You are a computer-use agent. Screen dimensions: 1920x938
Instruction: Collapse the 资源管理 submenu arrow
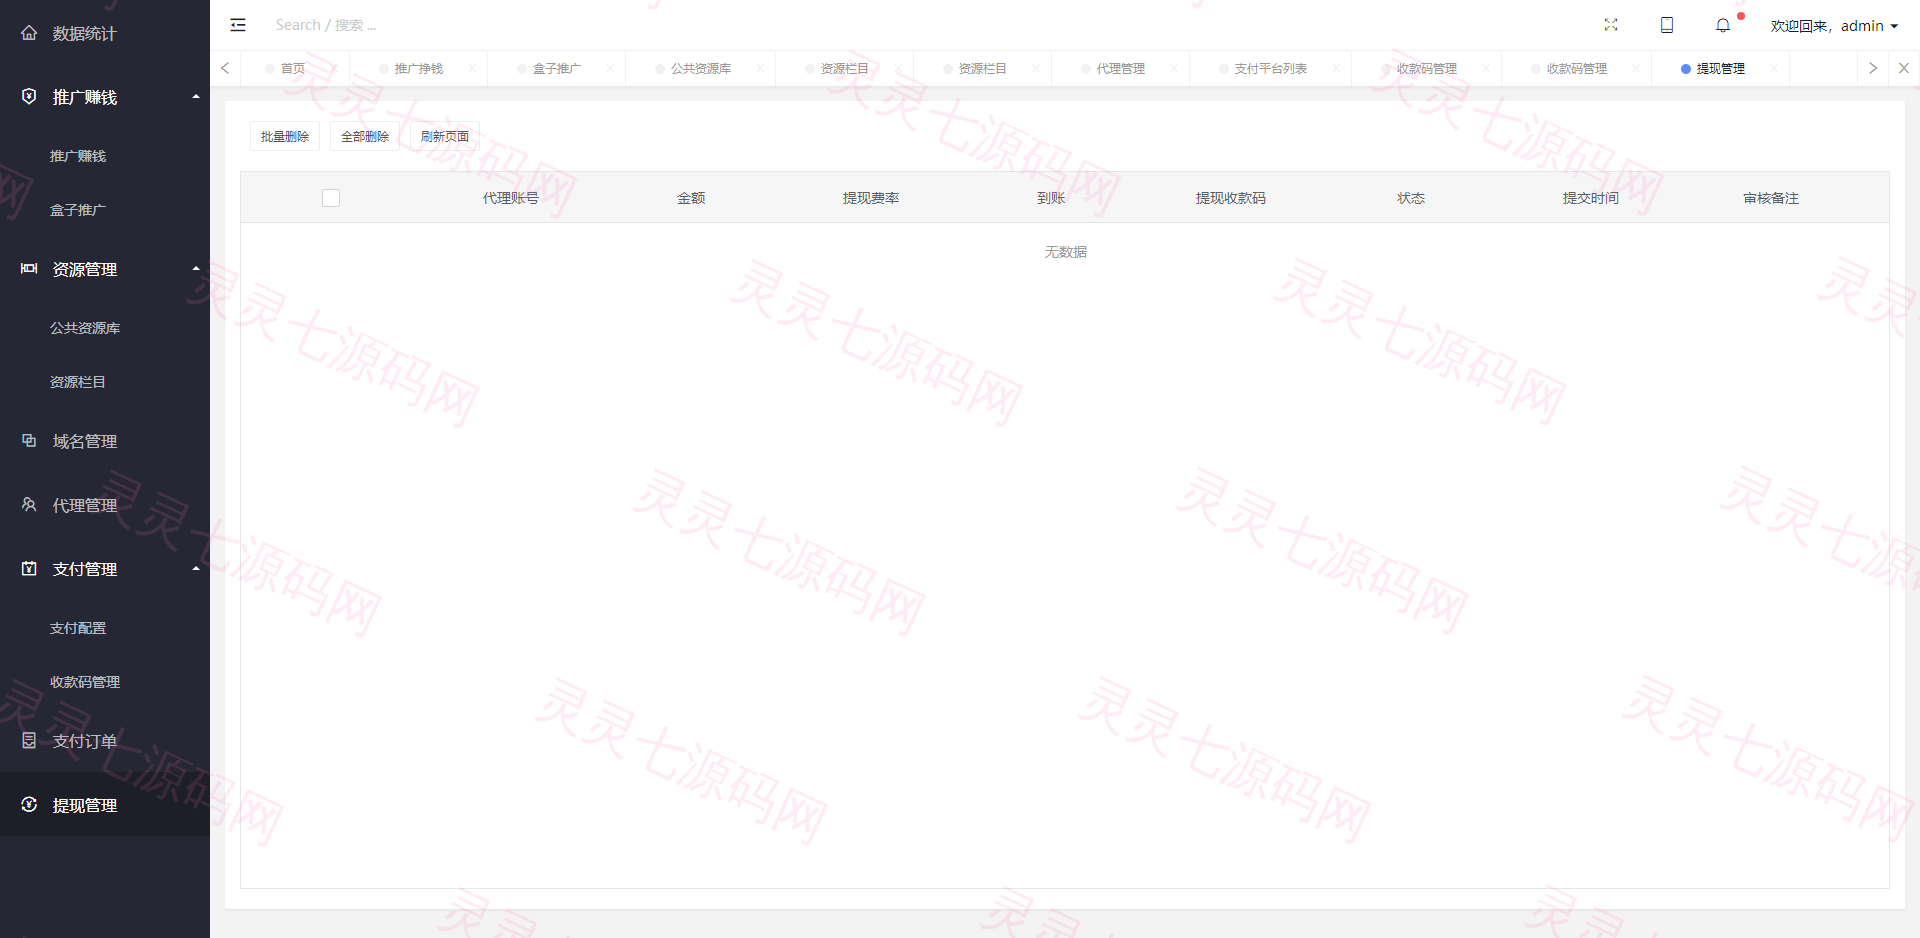point(196,269)
